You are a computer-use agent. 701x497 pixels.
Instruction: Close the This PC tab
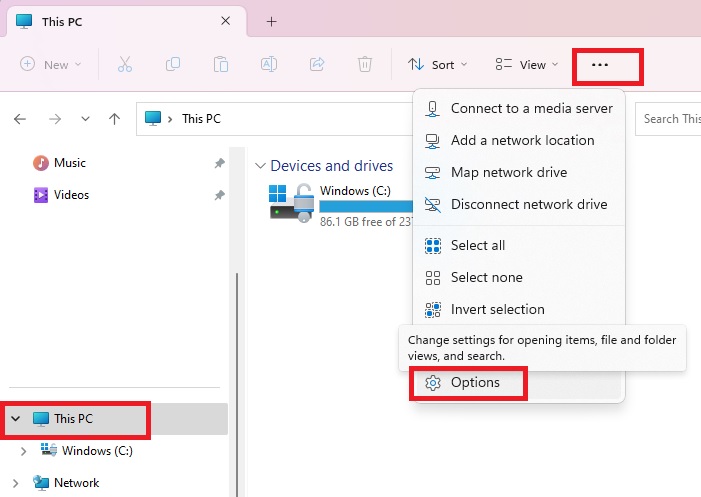click(226, 21)
